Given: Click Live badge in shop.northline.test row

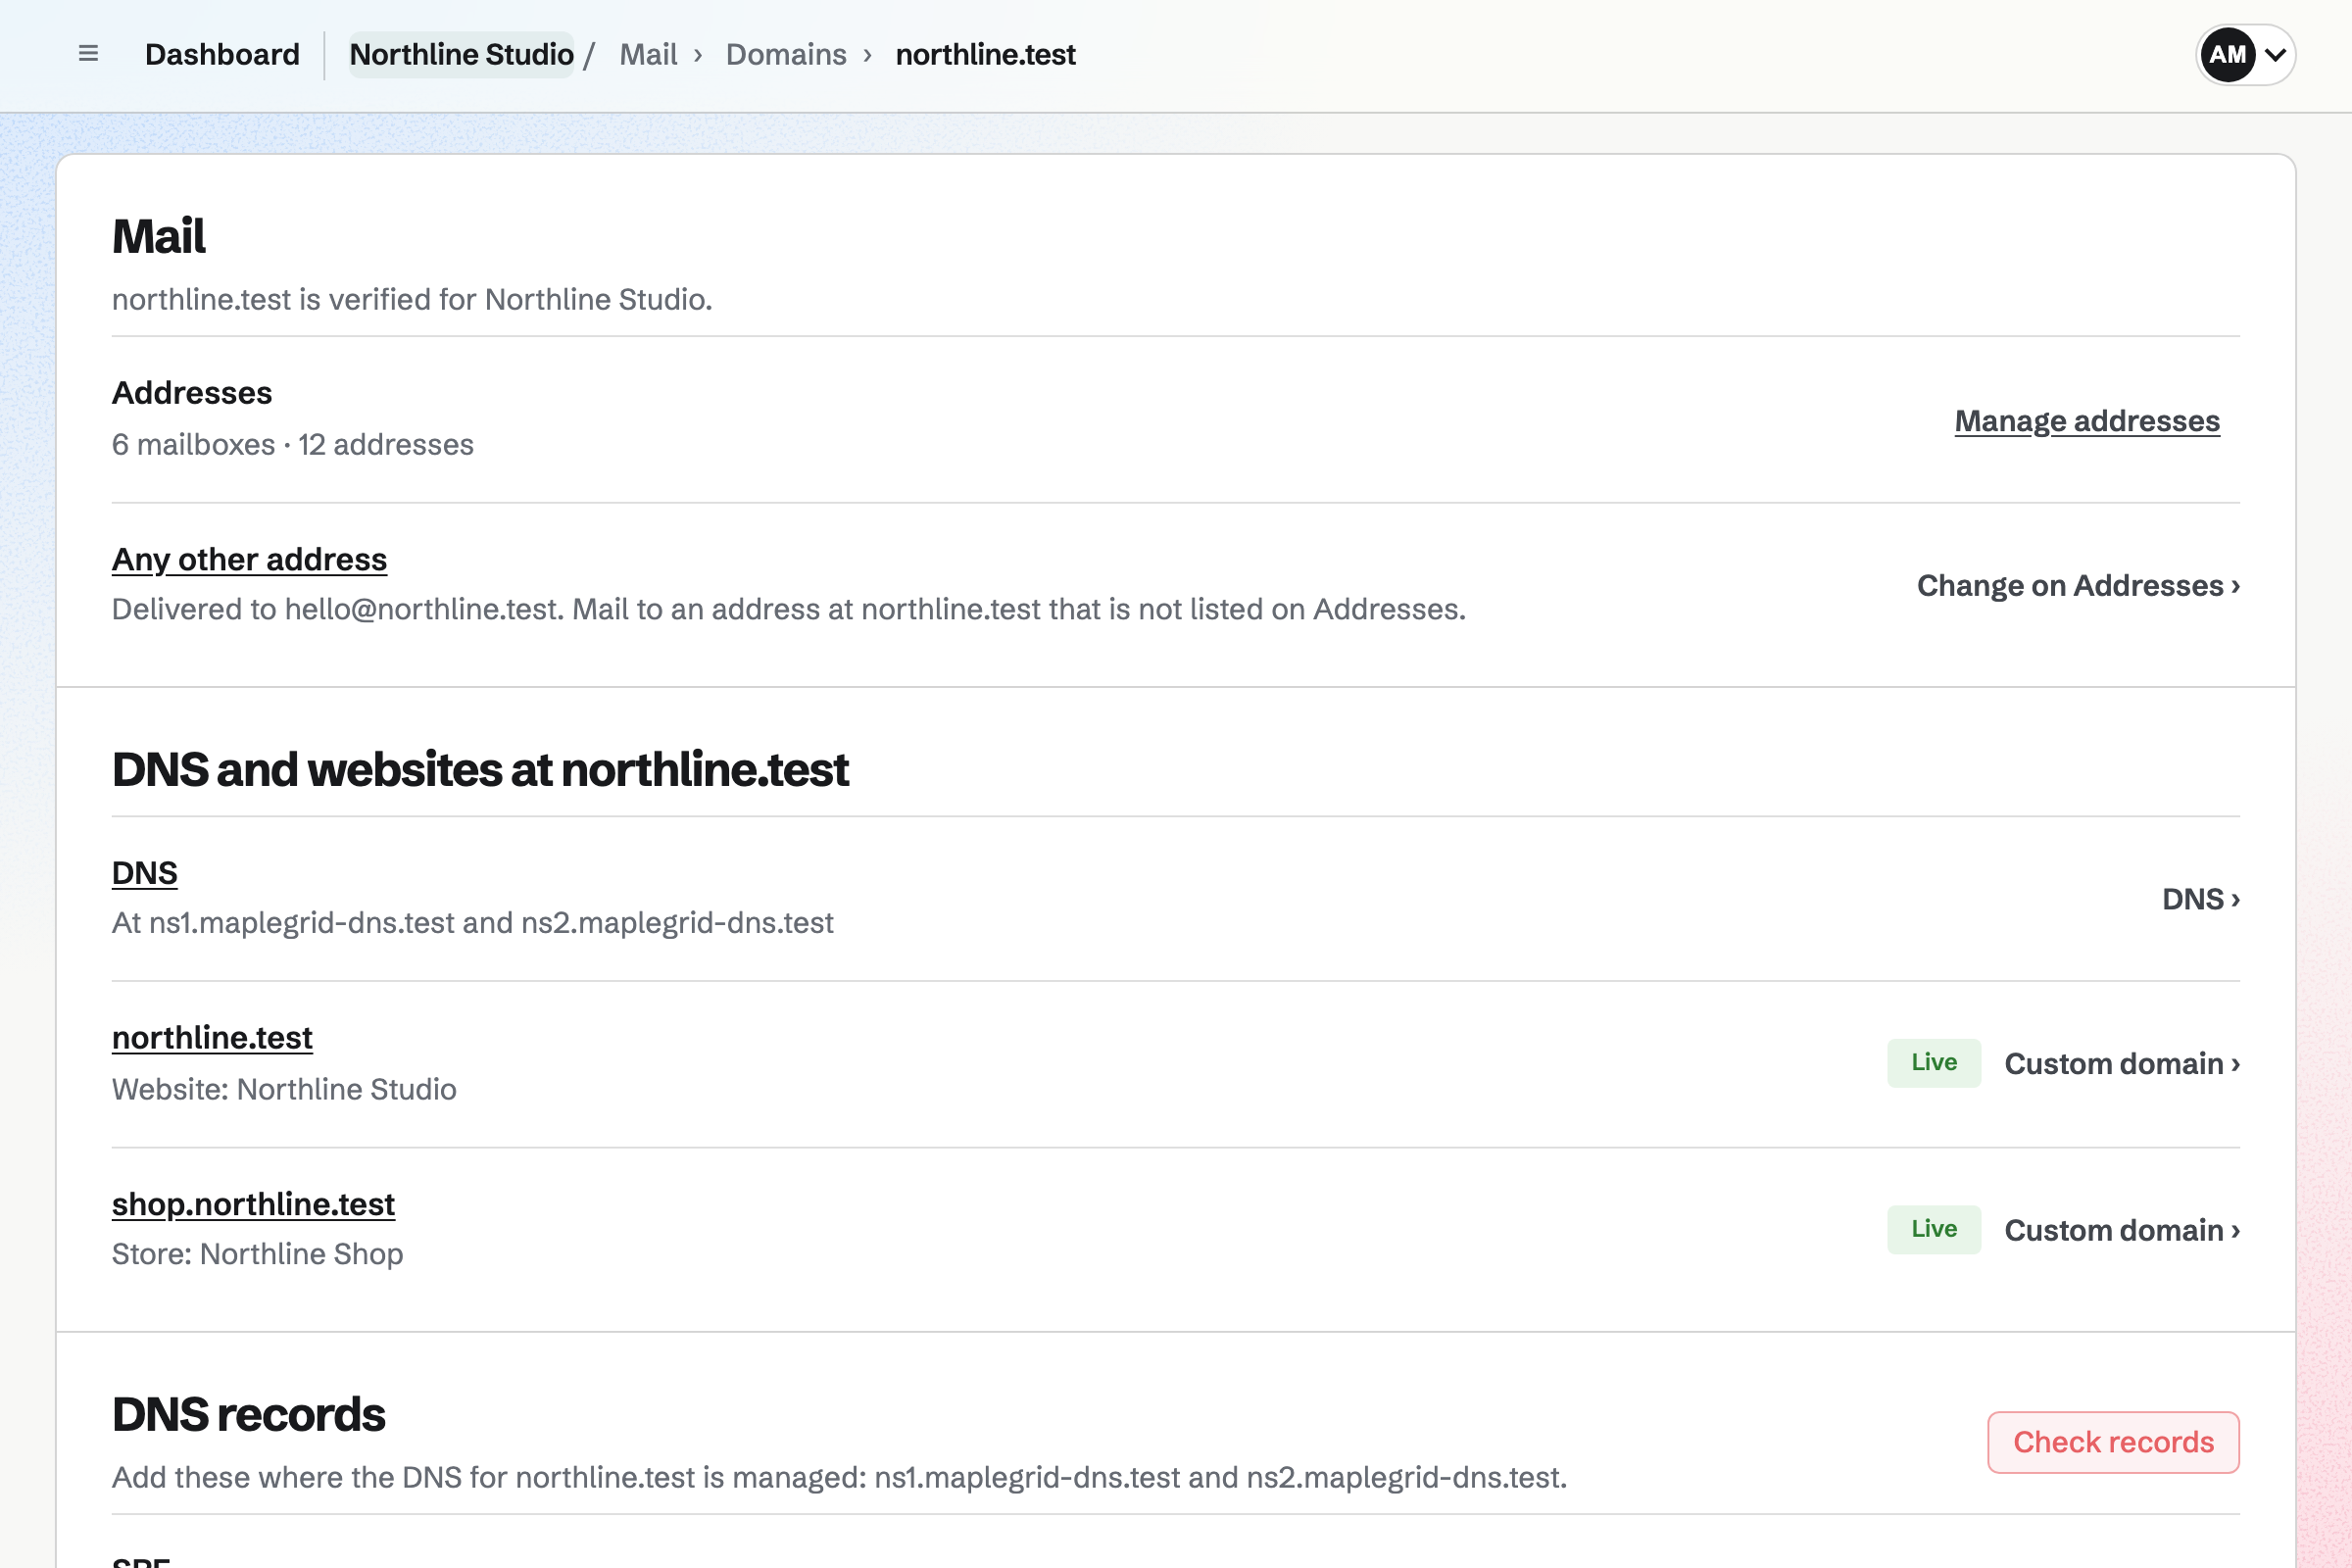Looking at the screenshot, I should click(x=1934, y=1229).
